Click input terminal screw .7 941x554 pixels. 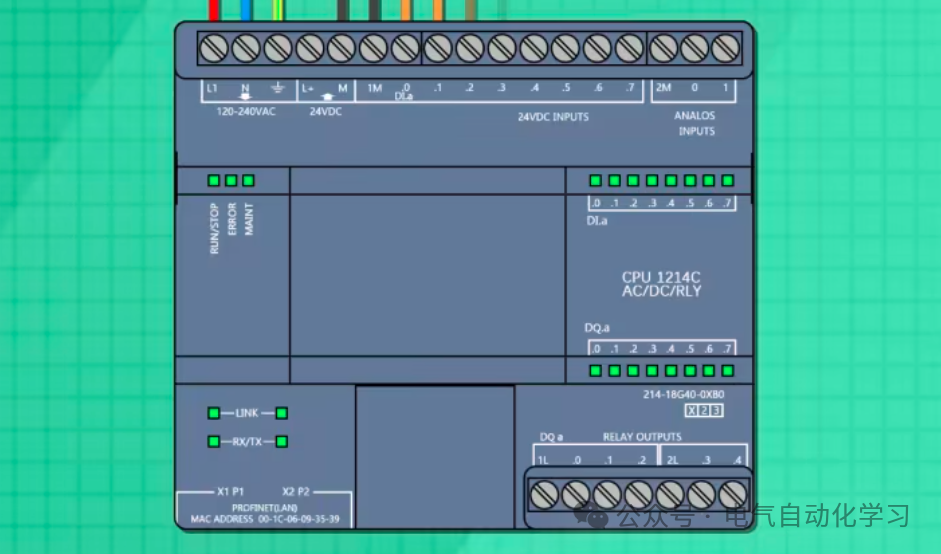coord(630,49)
